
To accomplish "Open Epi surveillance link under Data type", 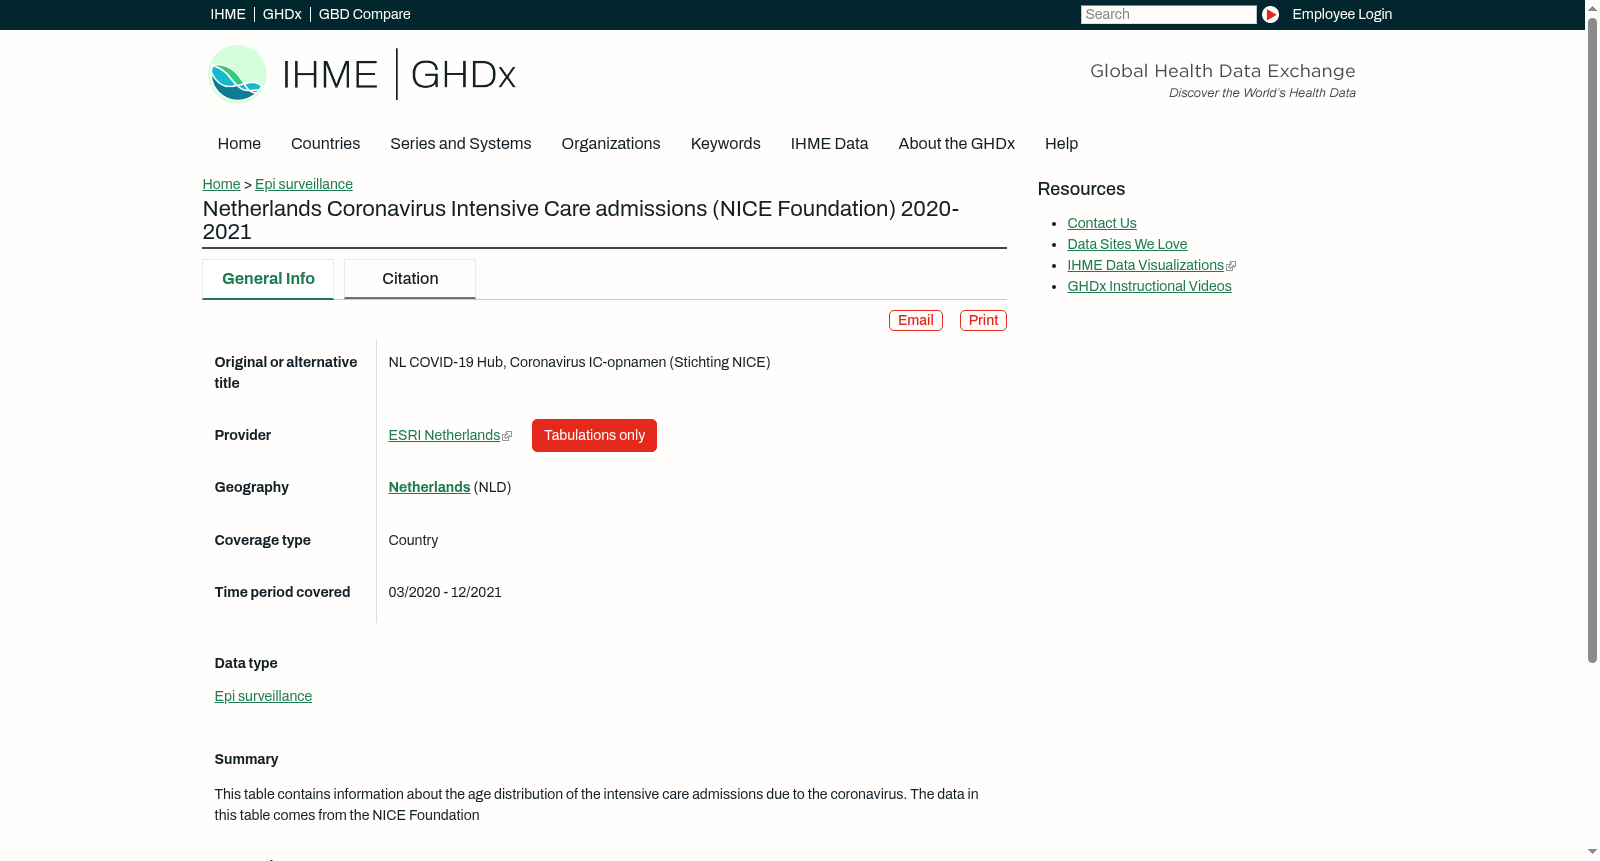I will [263, 696].
